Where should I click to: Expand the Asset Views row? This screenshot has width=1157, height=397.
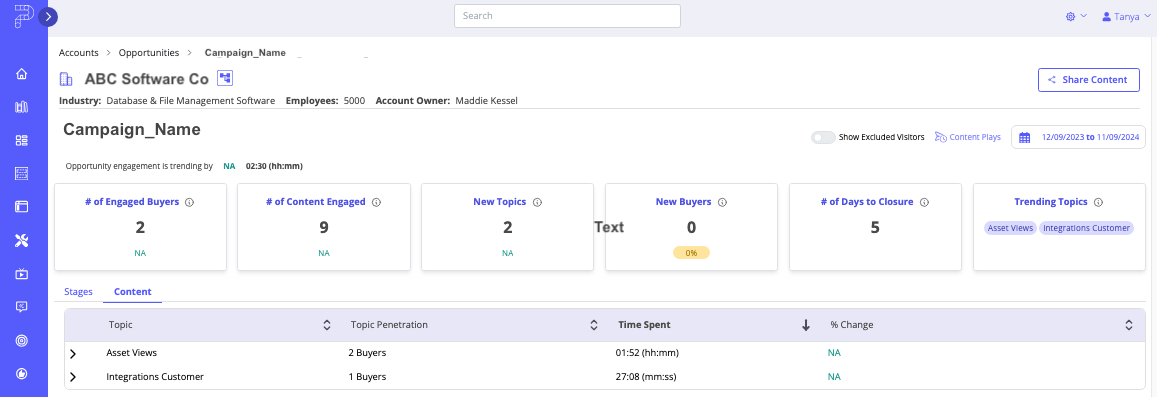(x=73, y=353)
